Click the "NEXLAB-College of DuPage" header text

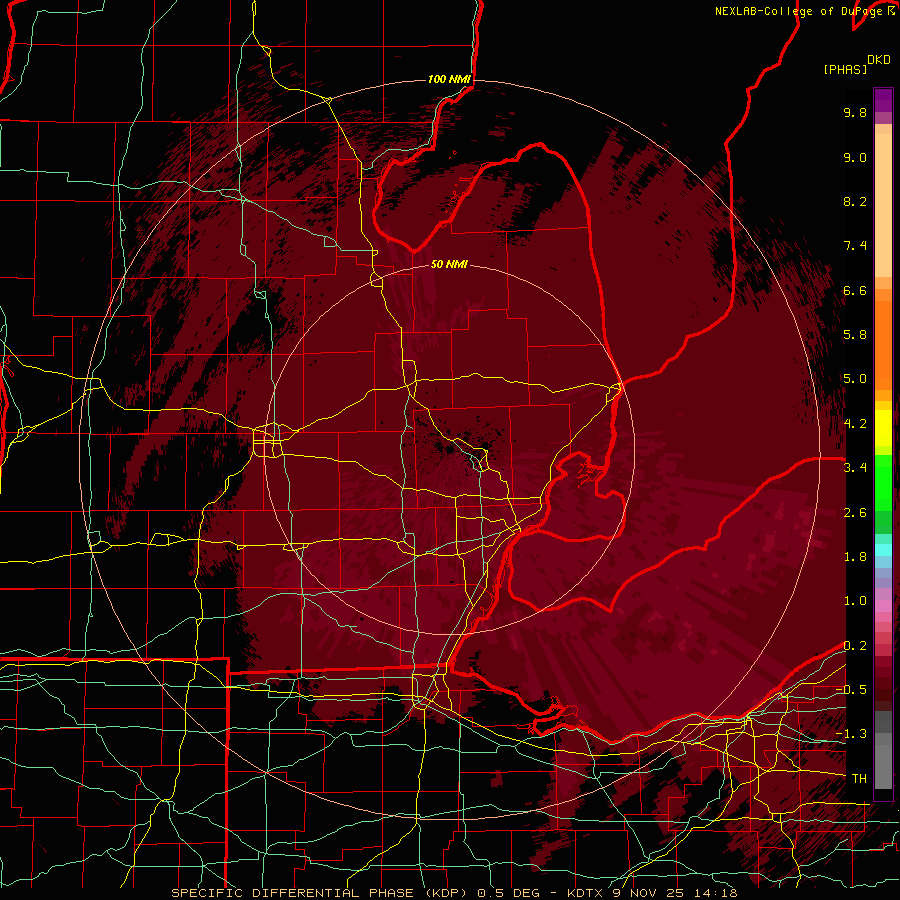pyautogui.click(x=800, y=11)
